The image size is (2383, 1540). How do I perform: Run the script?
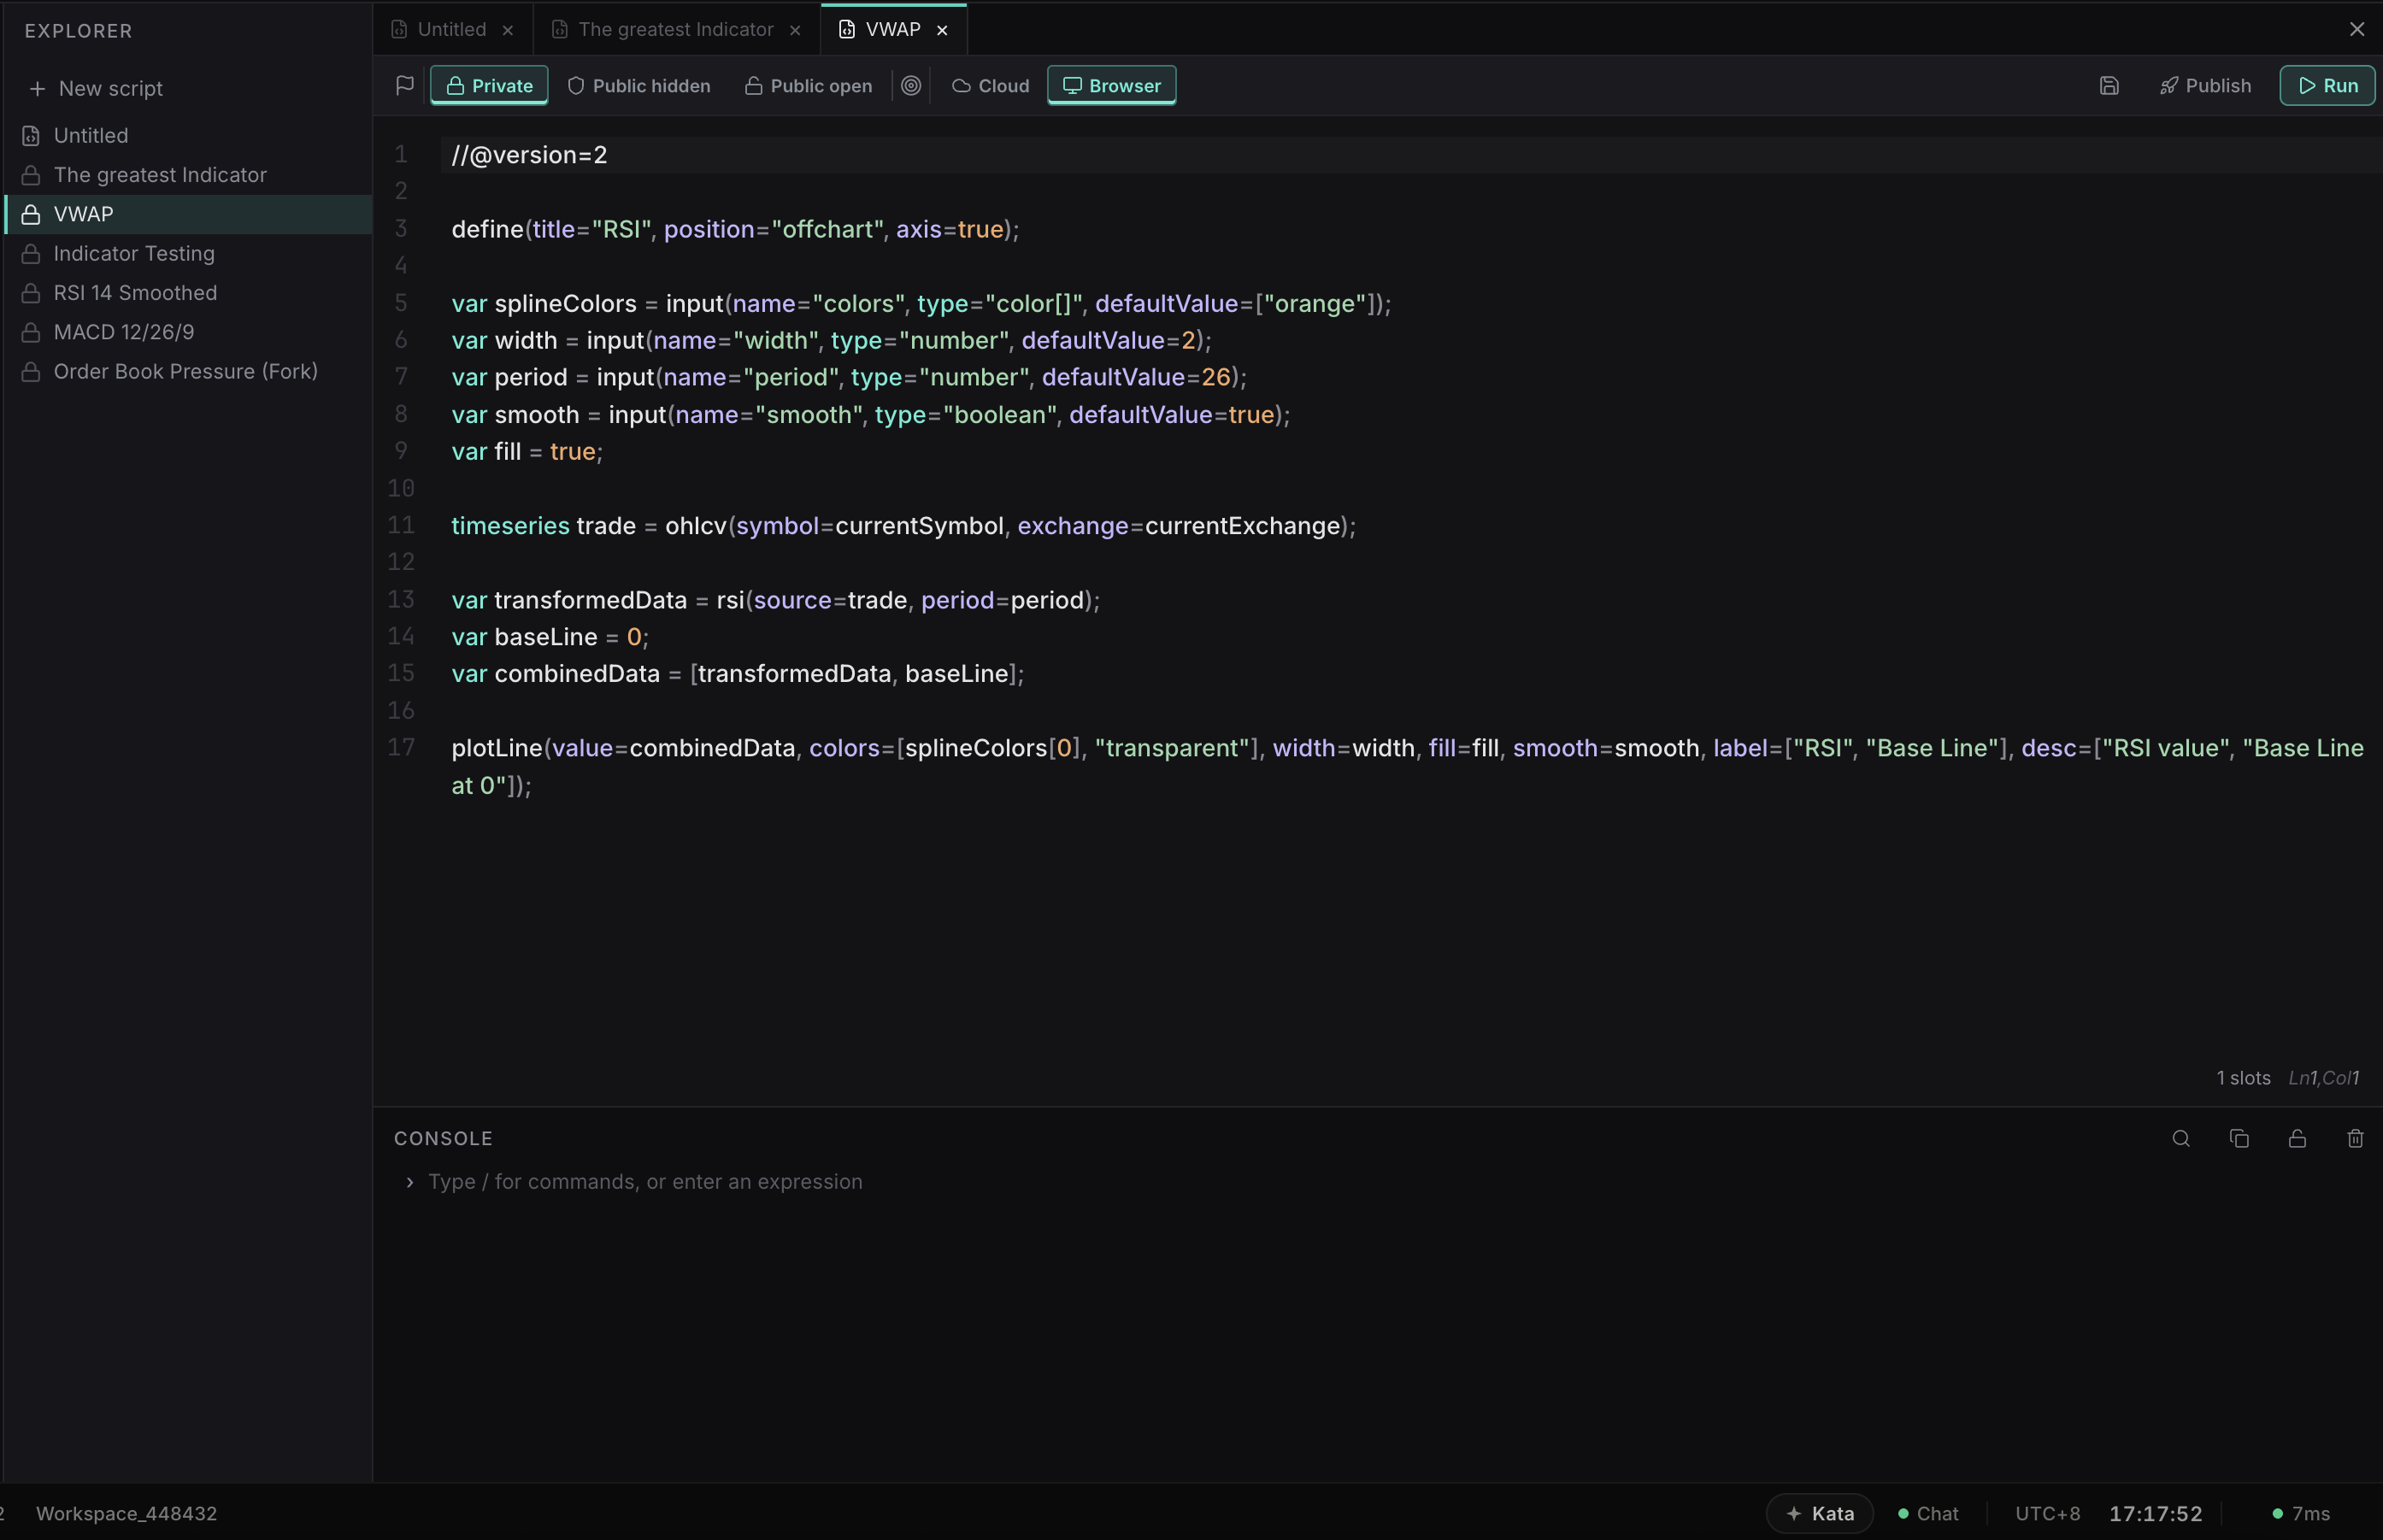click(x=2327, y=86)
